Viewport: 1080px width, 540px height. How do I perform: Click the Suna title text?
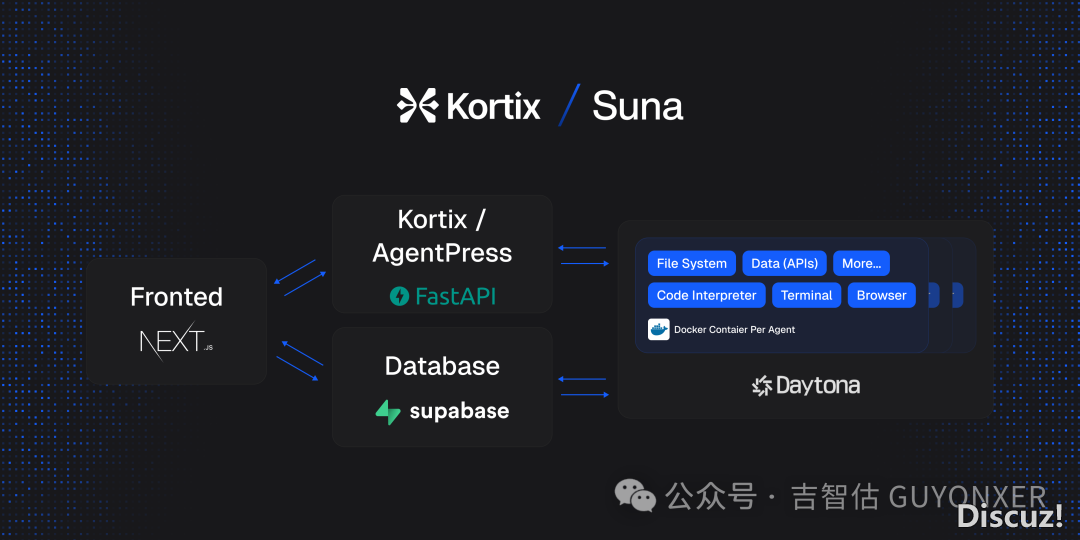[x=637, y=107]
